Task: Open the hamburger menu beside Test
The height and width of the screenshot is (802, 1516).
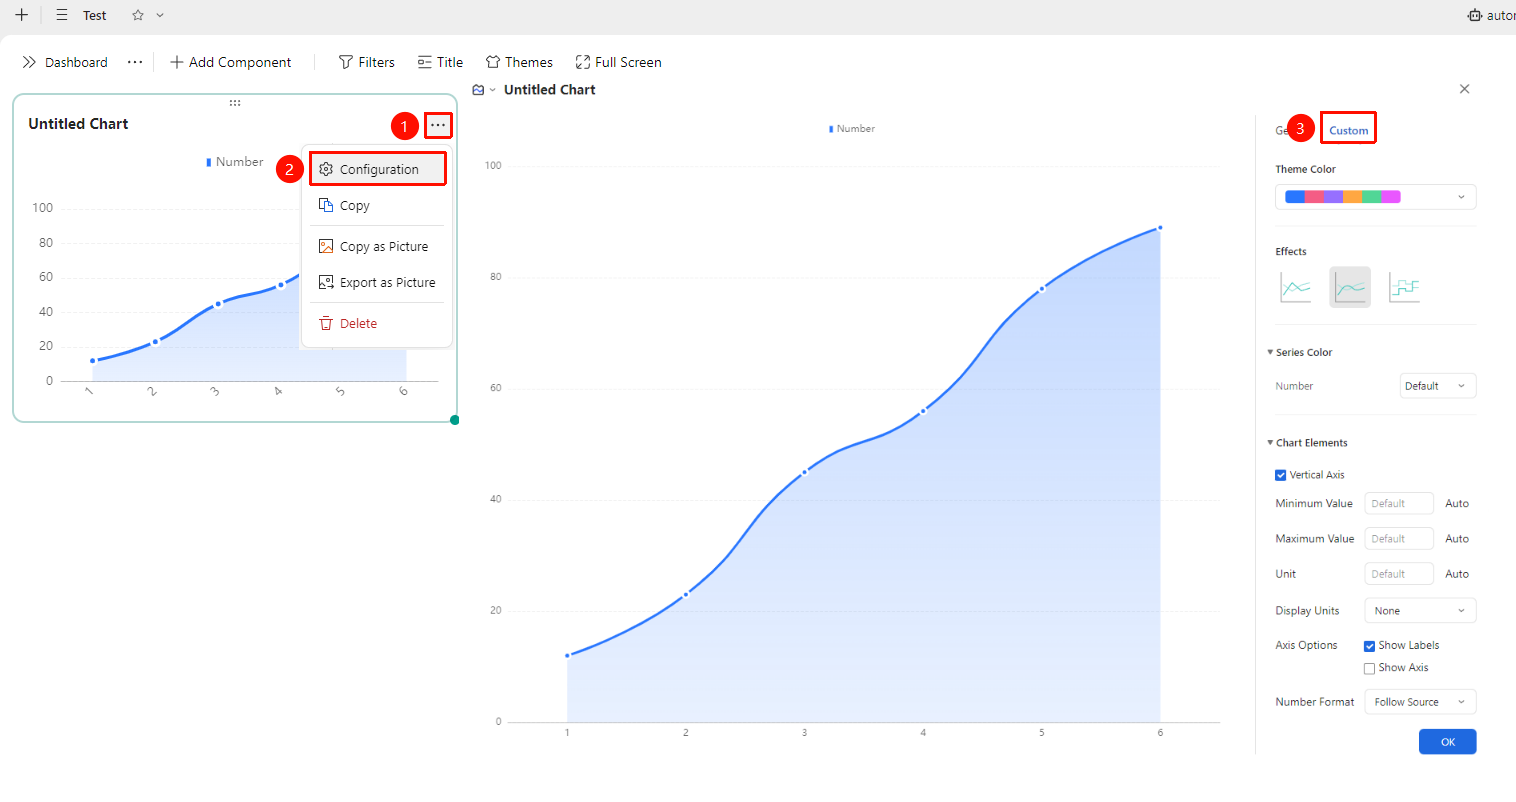Action: (x=62, y=15)
